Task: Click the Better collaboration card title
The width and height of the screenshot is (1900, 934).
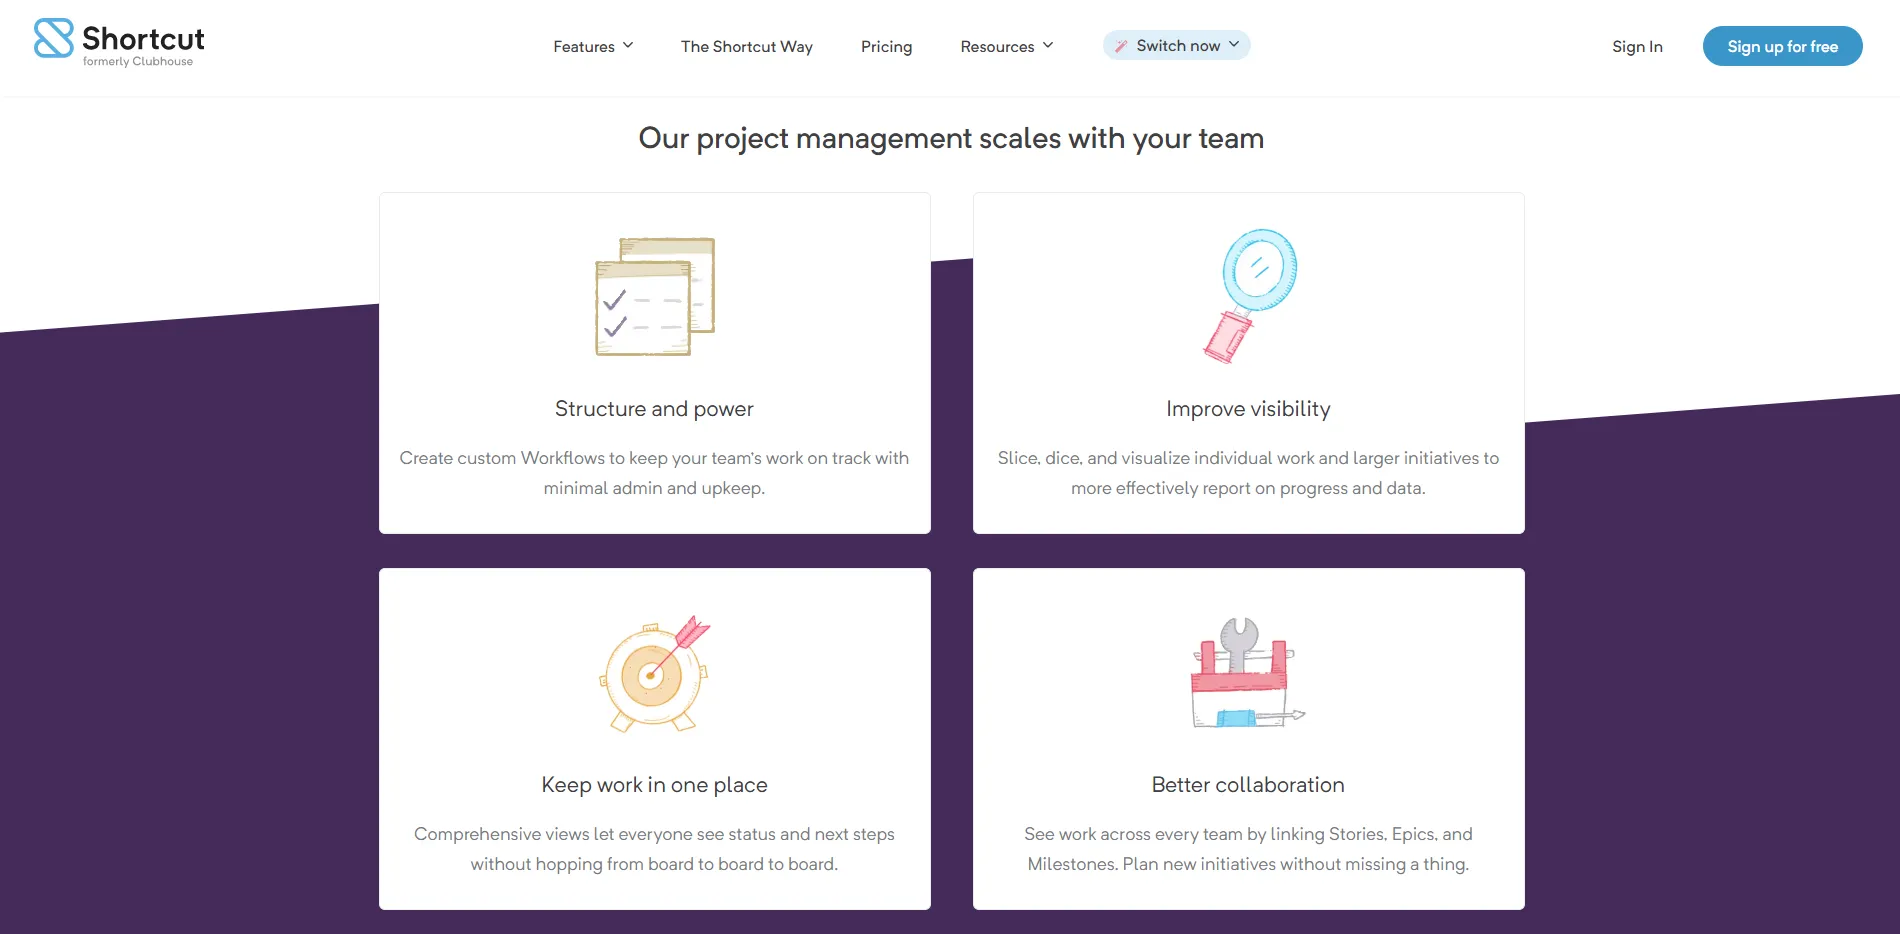Action: coord(1248,785)
